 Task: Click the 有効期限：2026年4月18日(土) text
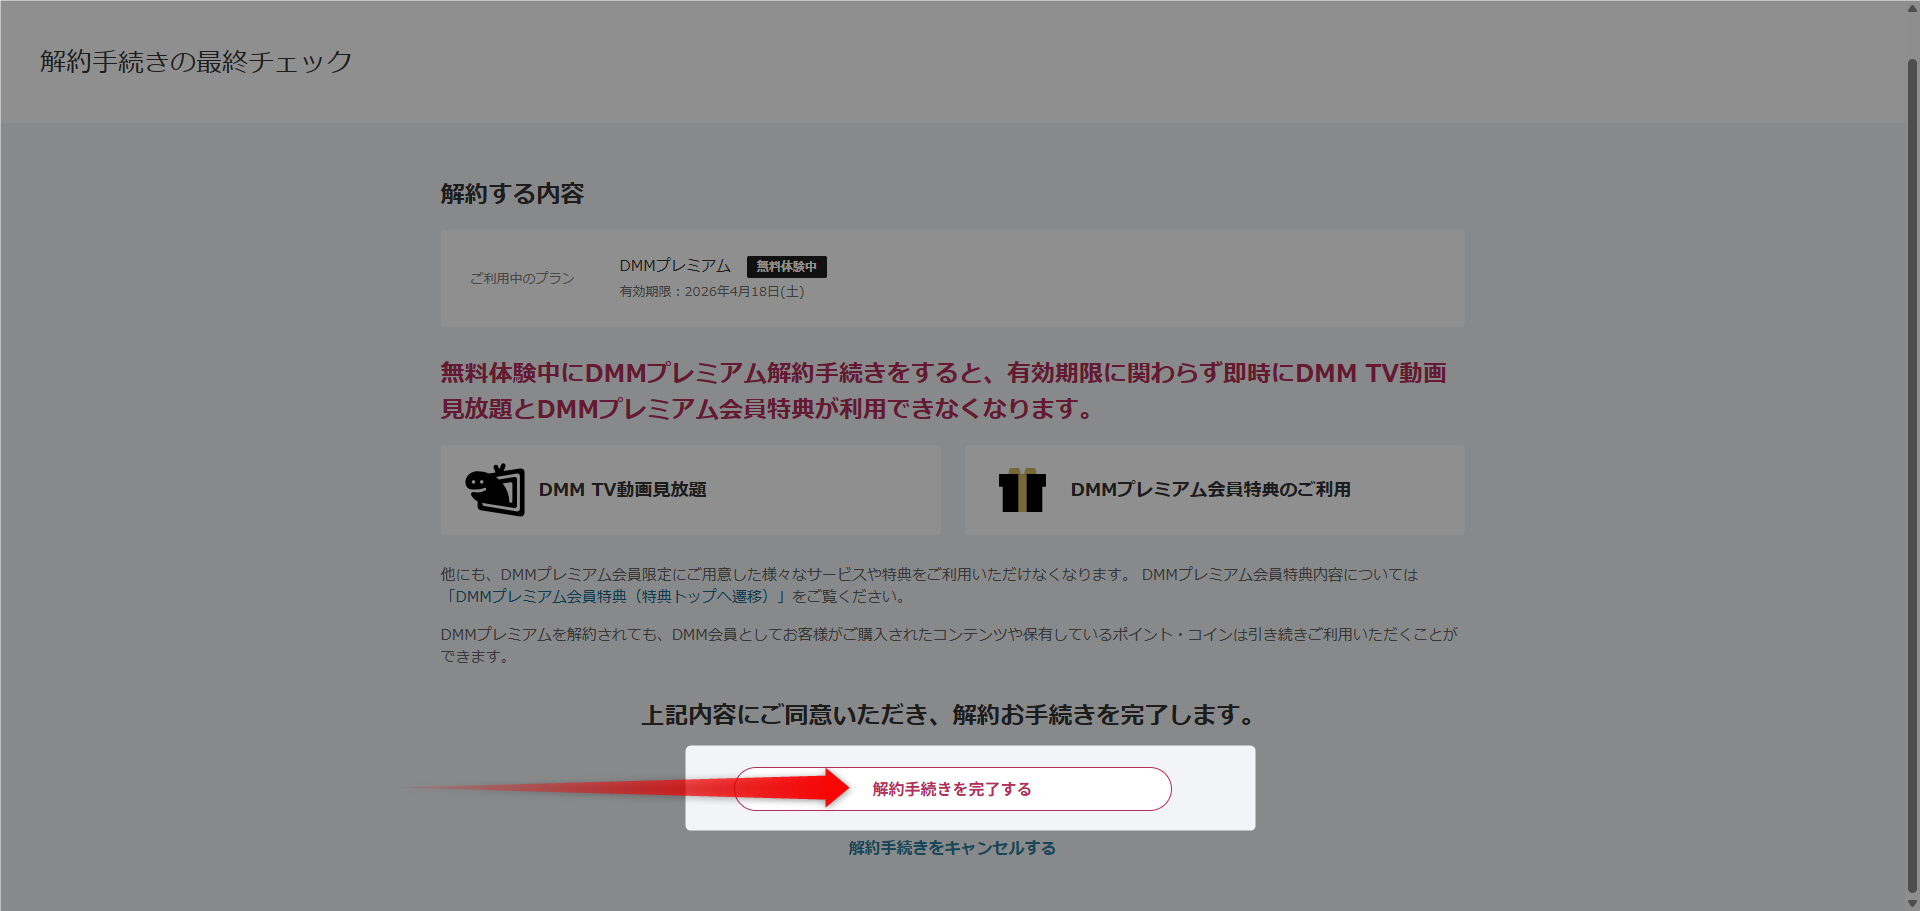click(711, 292)
